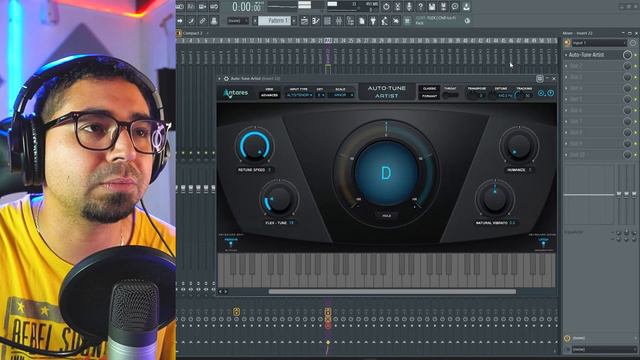This screenshot has height=360, width=640.
Task: Click the orange marker icon above track 22 at bottom
Action: pos(328,312)
